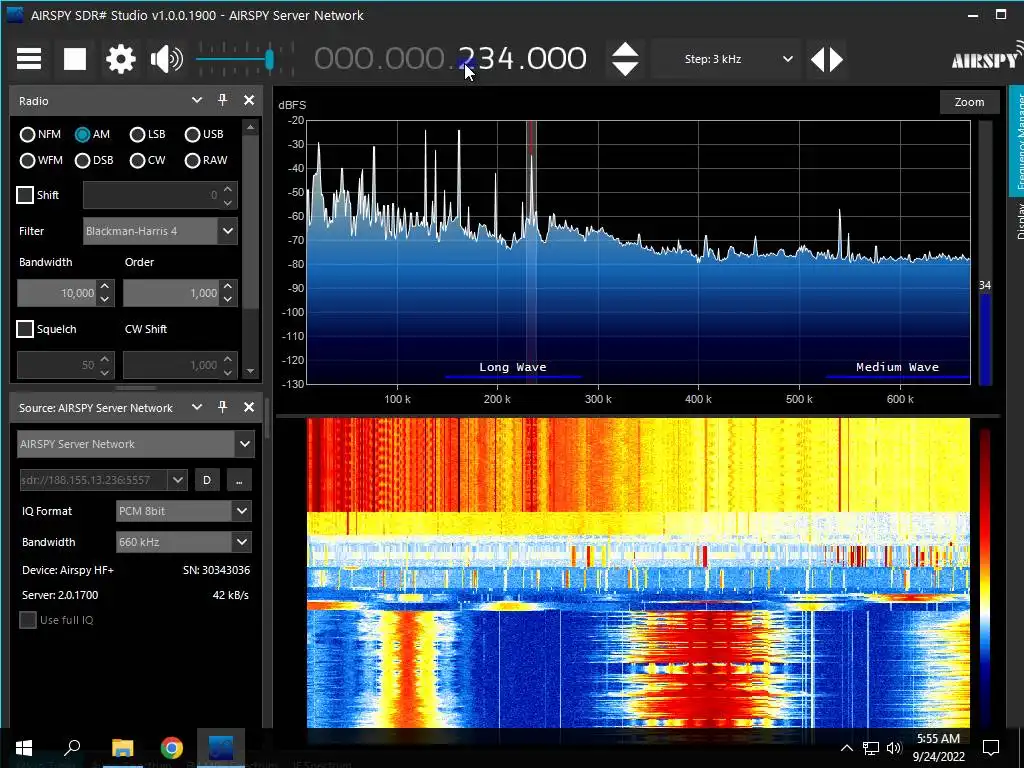
Task: Increase the radio Bandwidth stepper value
Action: 104,287
